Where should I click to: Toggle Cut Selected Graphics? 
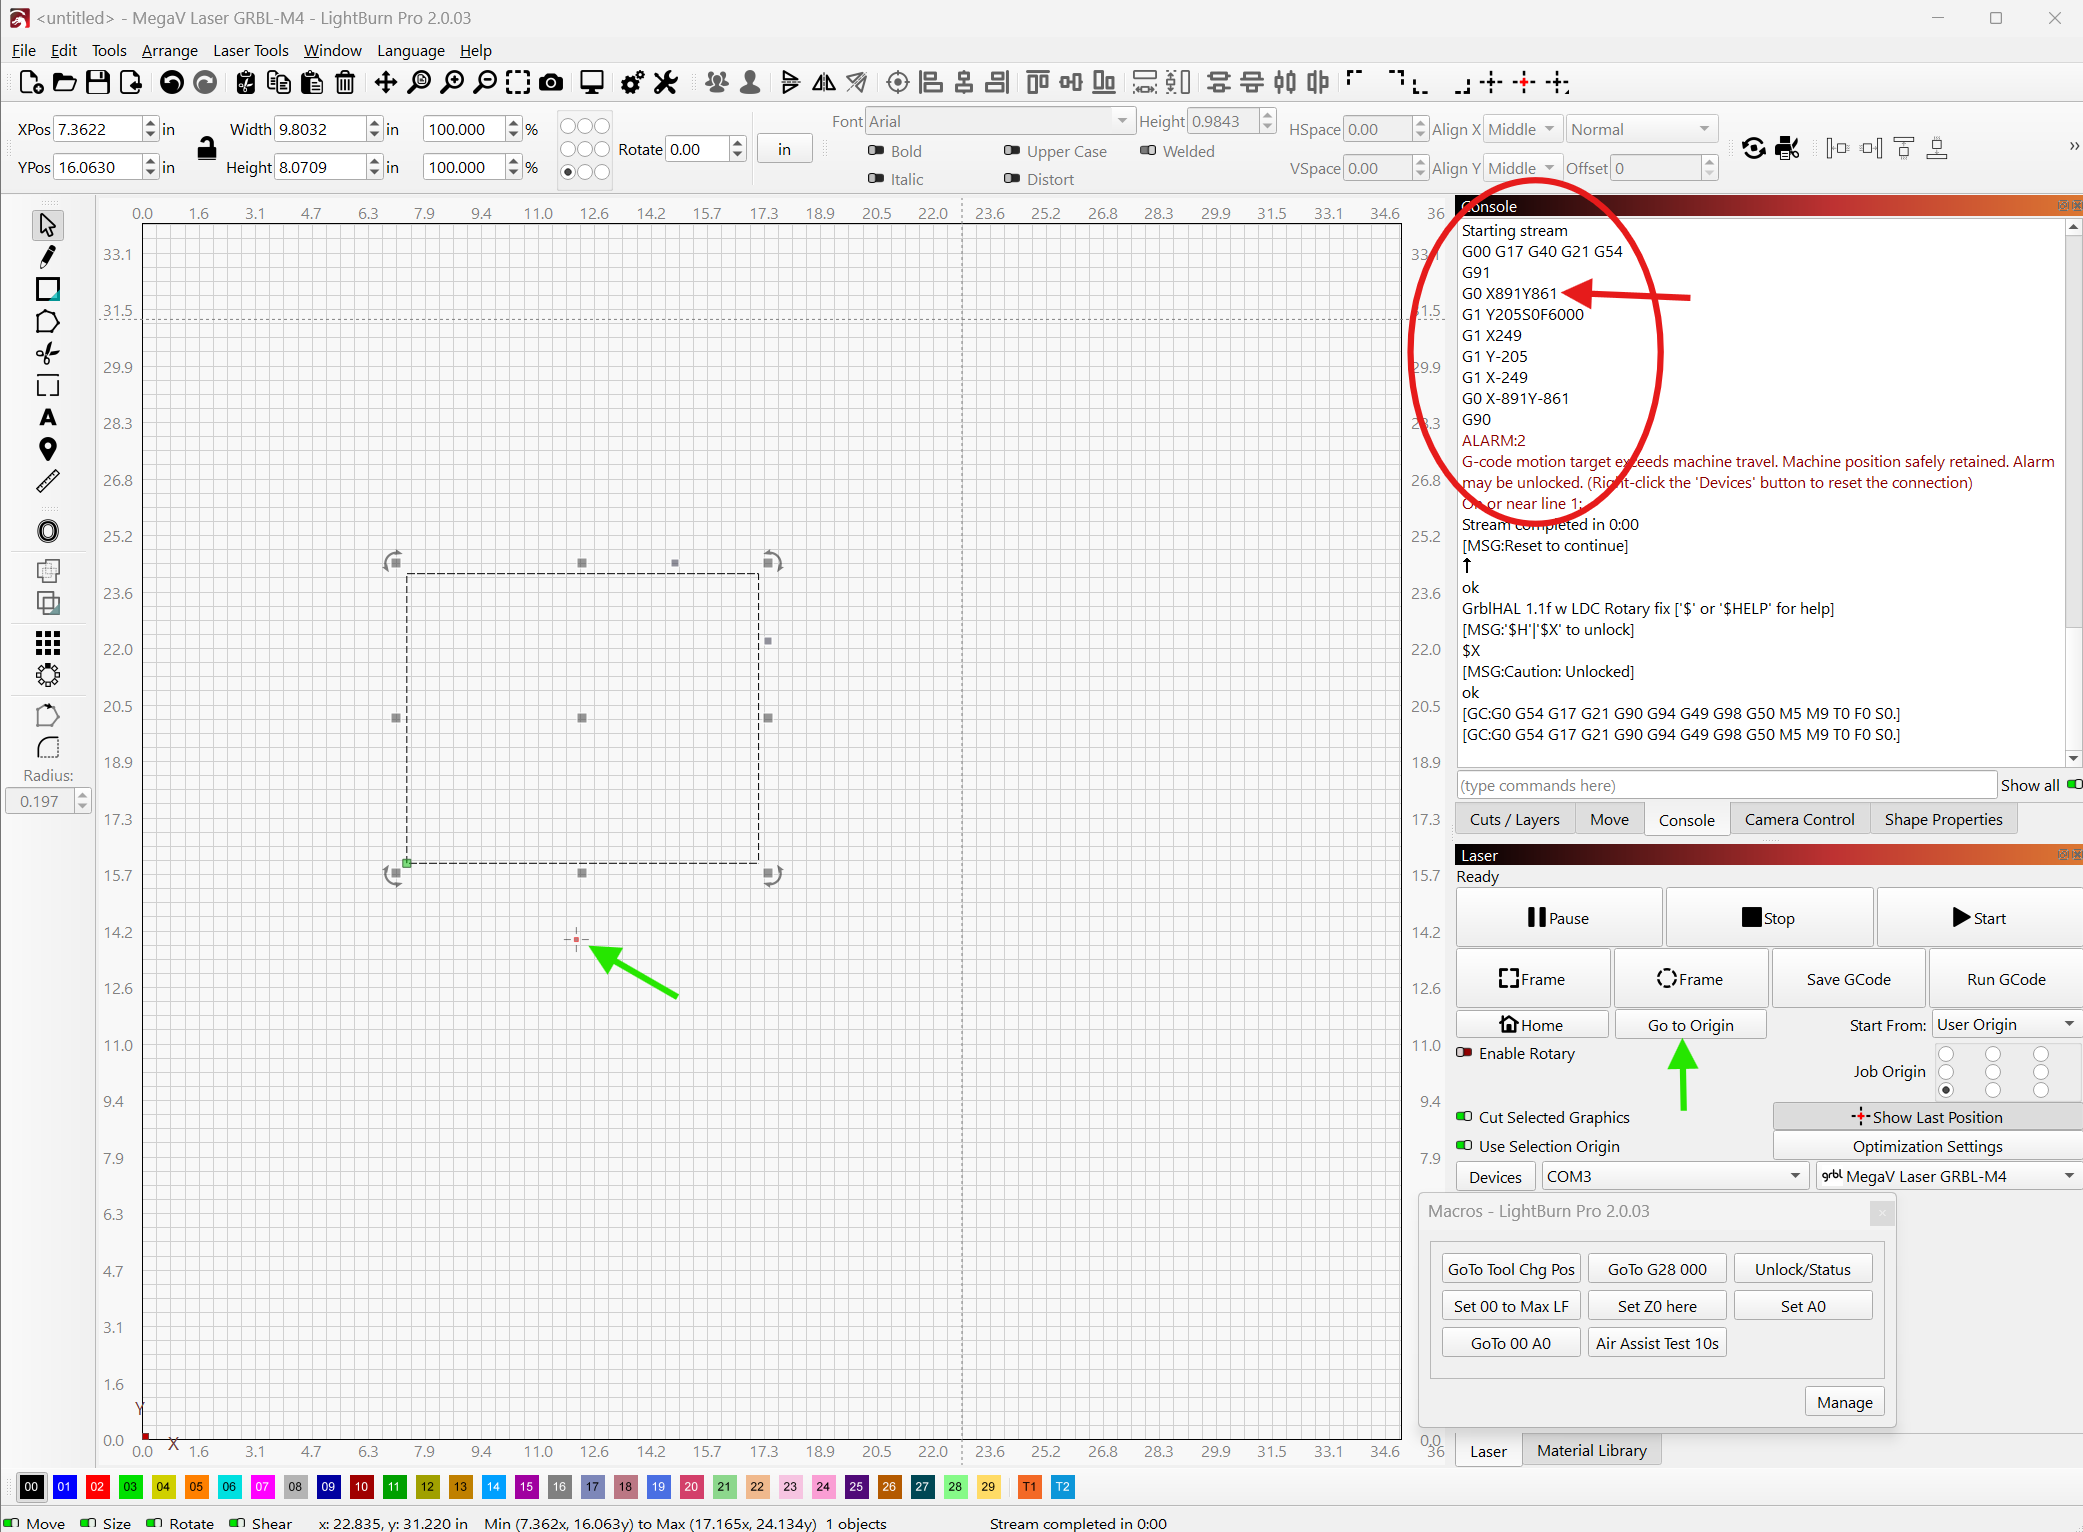point(1464,1117)
